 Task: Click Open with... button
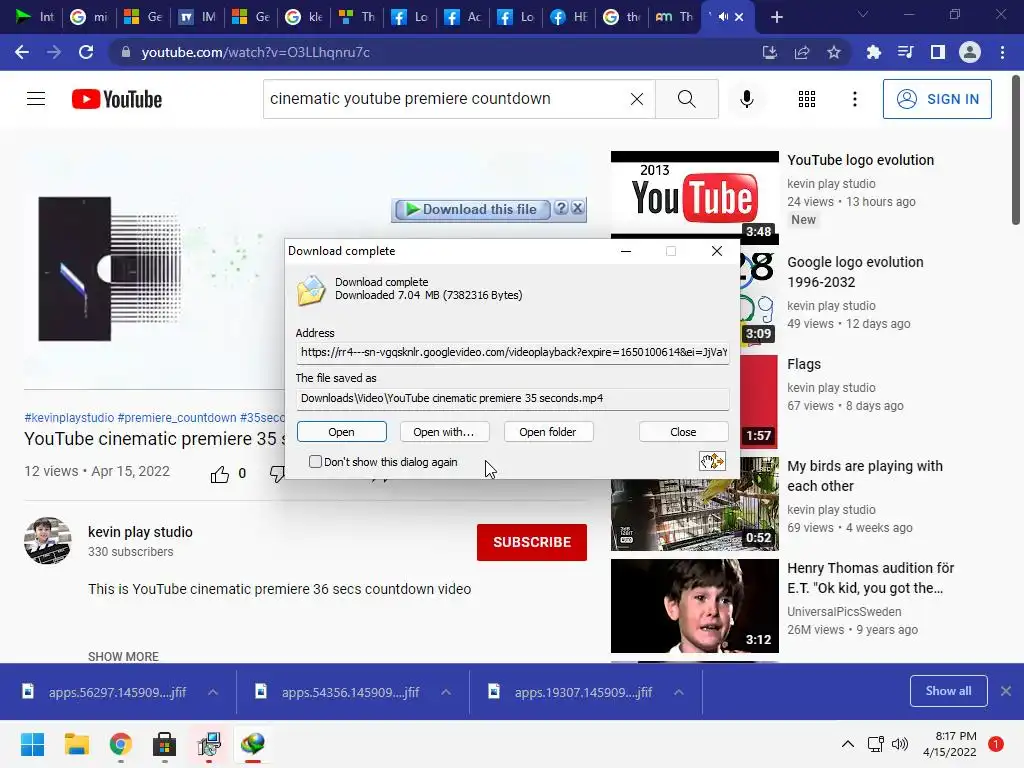coord(443,432)
